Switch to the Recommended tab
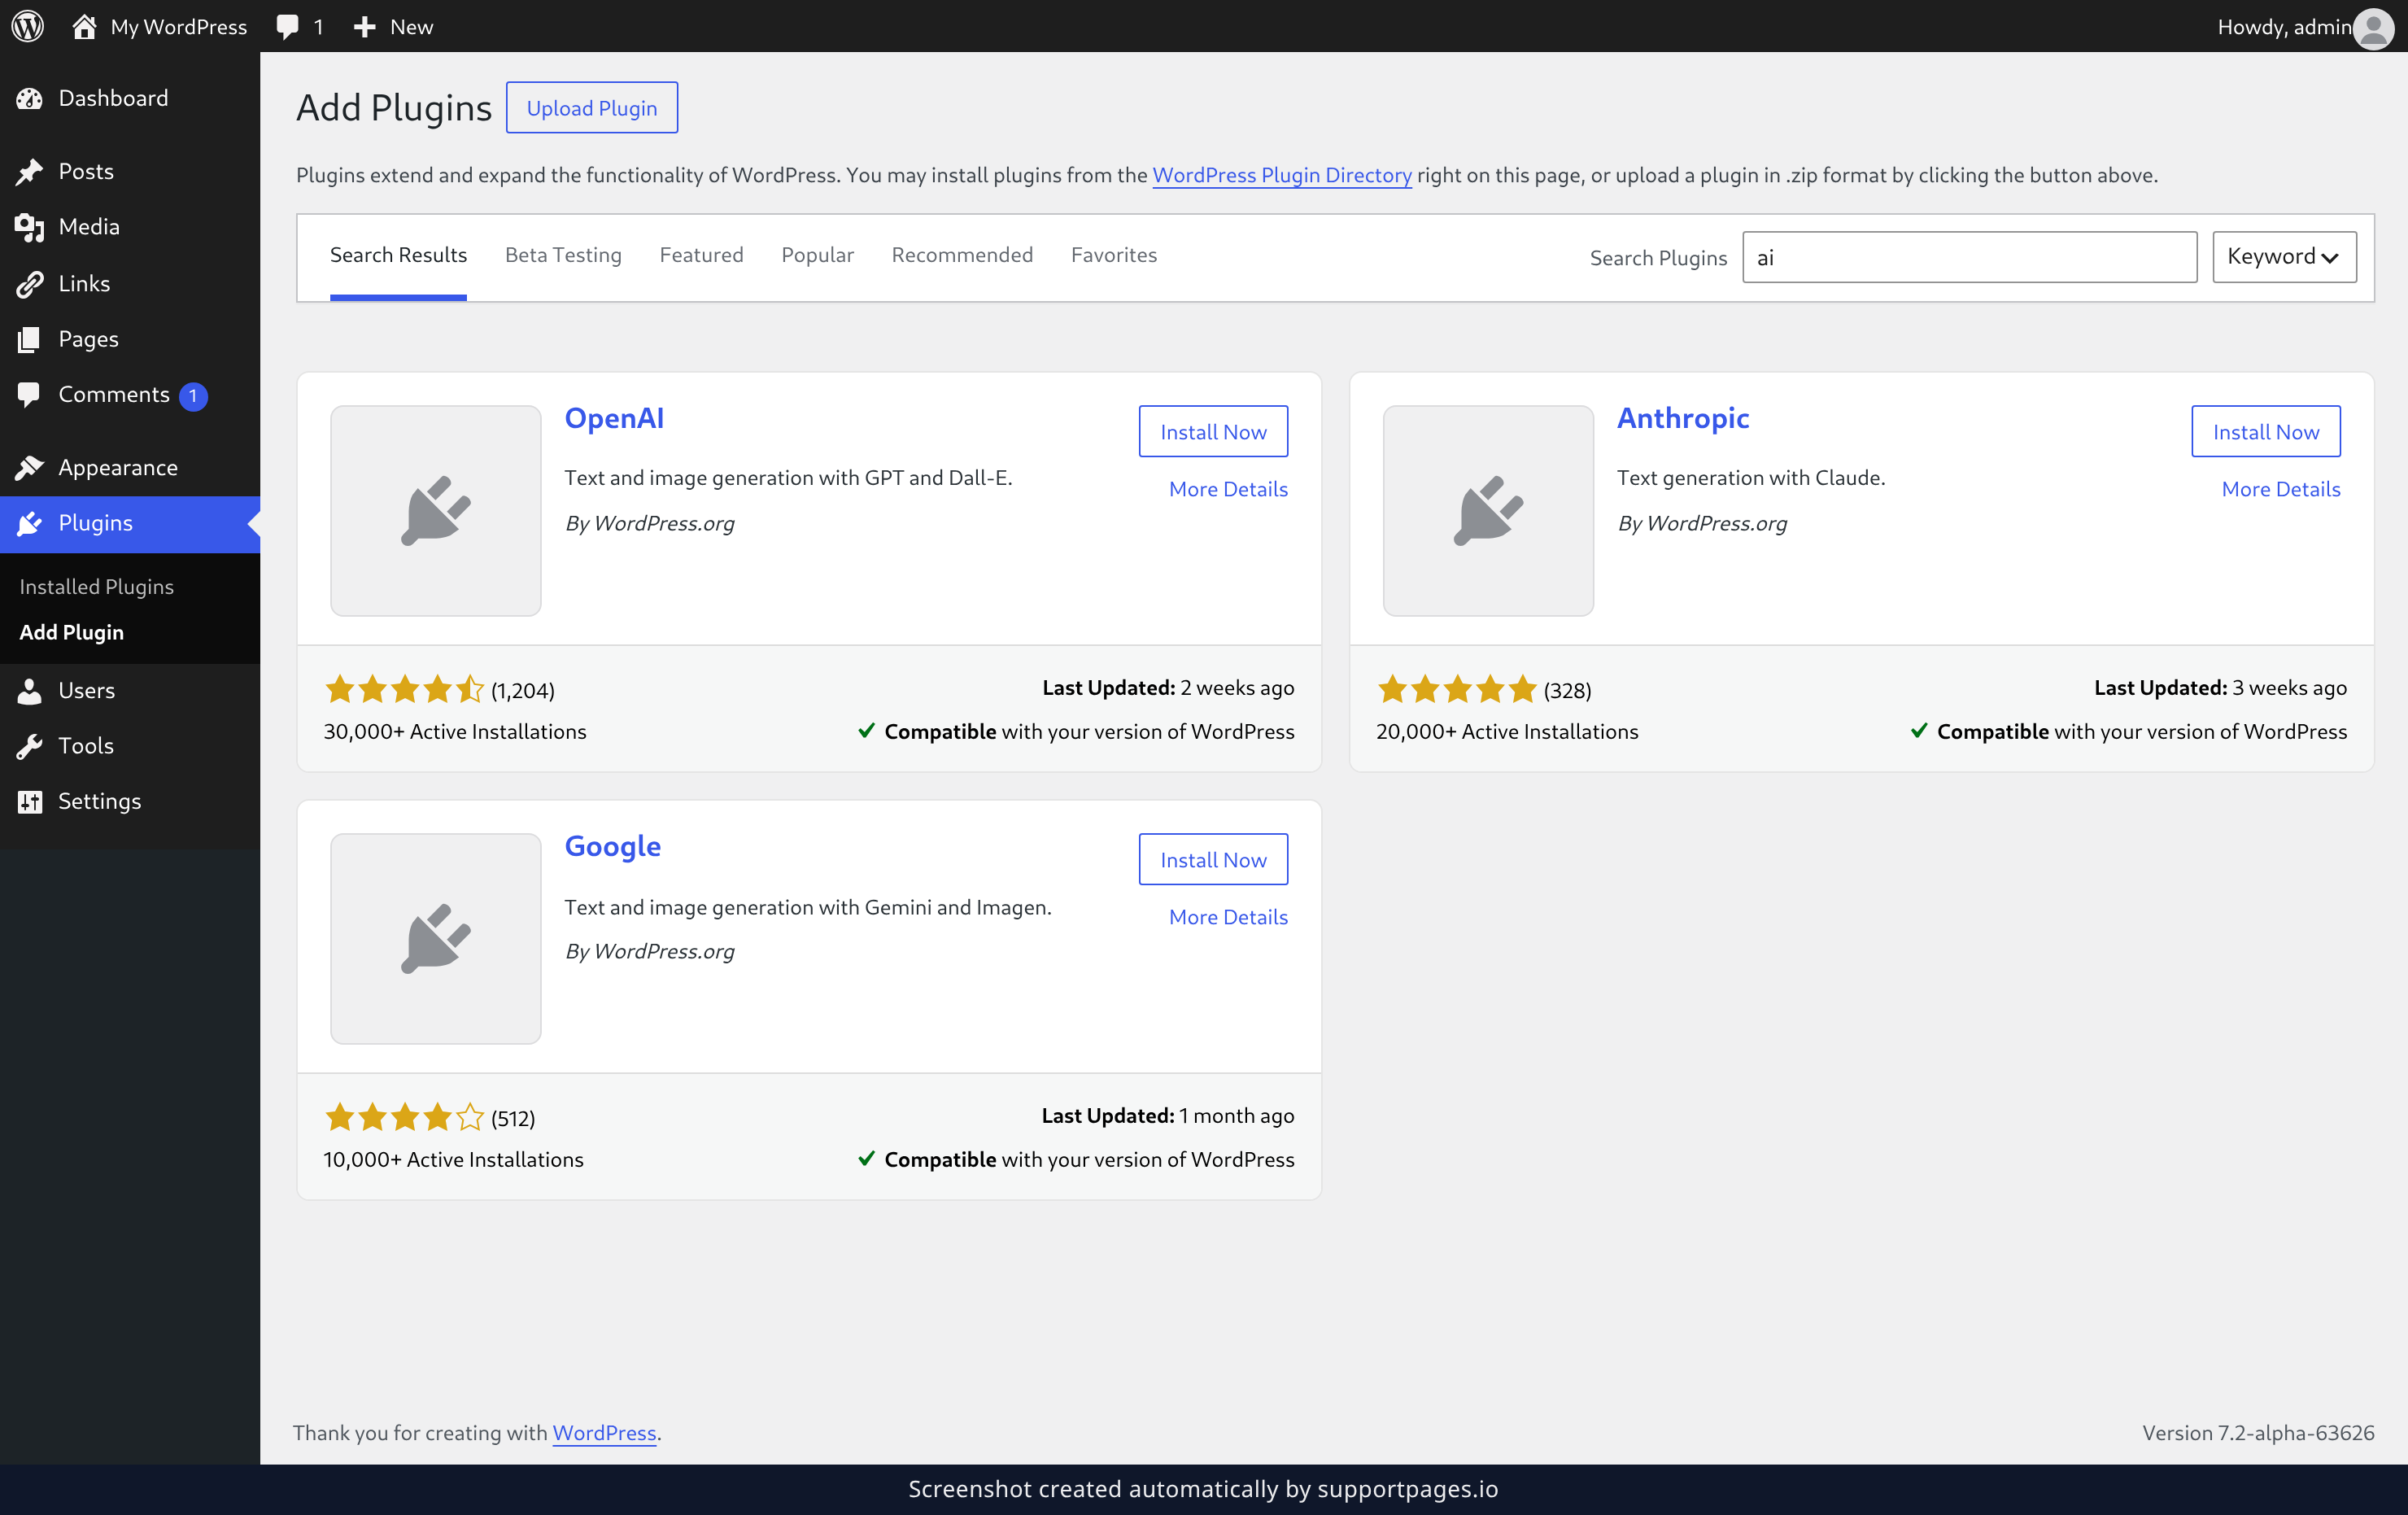The height and width of the screenshot is (1515, 2408). (962, 255)
